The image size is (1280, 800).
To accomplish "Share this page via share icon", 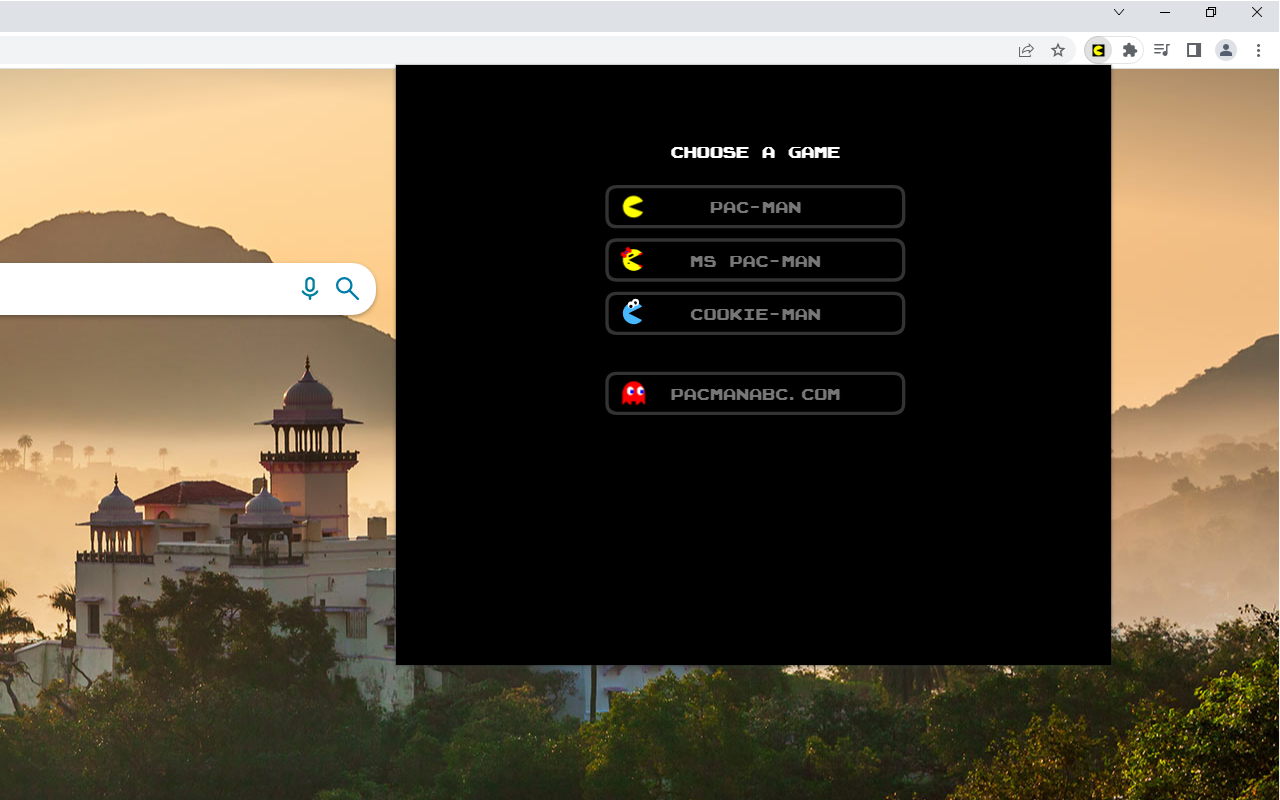I will [1026, 50].
